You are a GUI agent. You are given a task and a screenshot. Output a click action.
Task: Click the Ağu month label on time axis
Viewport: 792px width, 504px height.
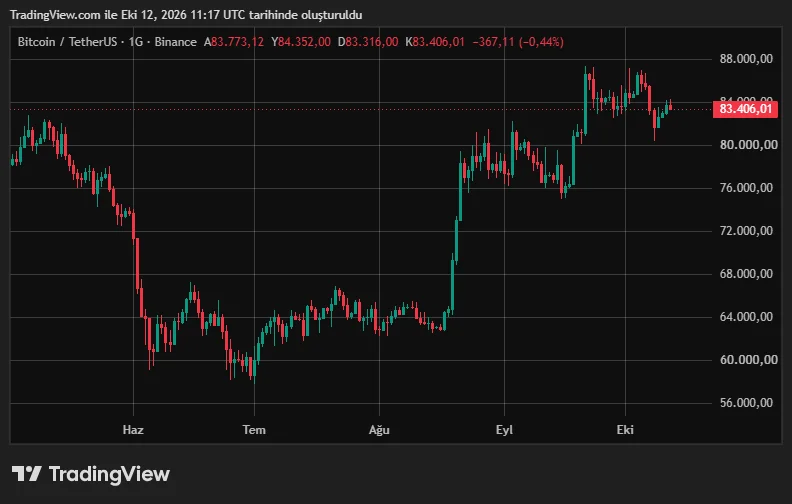(379, 430)
